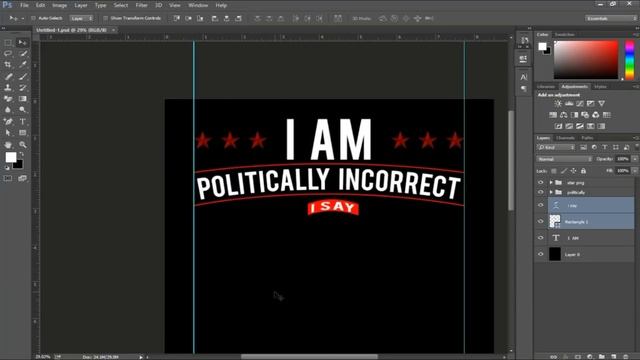Open the History panel icon
Image resolution: width=640 pixels, height=360 pixels.
pyautogui.click(x=524, y=40)
